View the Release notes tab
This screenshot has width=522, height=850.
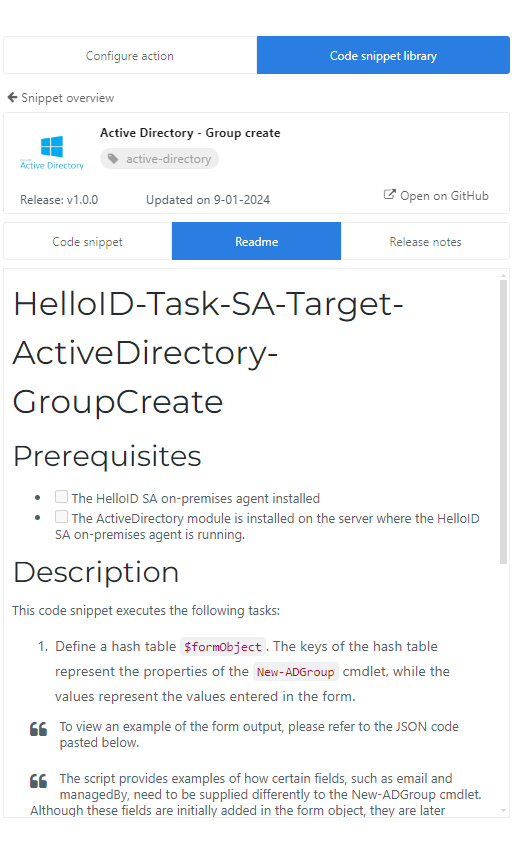[425, 241]
